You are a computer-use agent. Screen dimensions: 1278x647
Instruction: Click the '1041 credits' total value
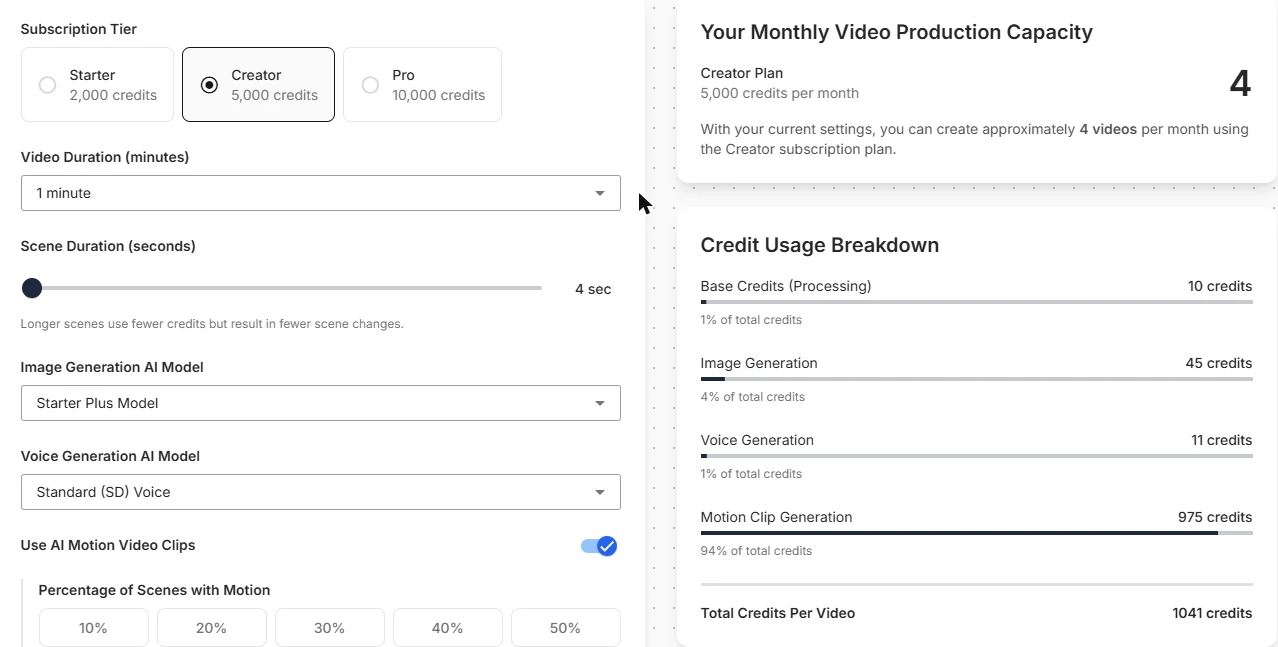1212,613
